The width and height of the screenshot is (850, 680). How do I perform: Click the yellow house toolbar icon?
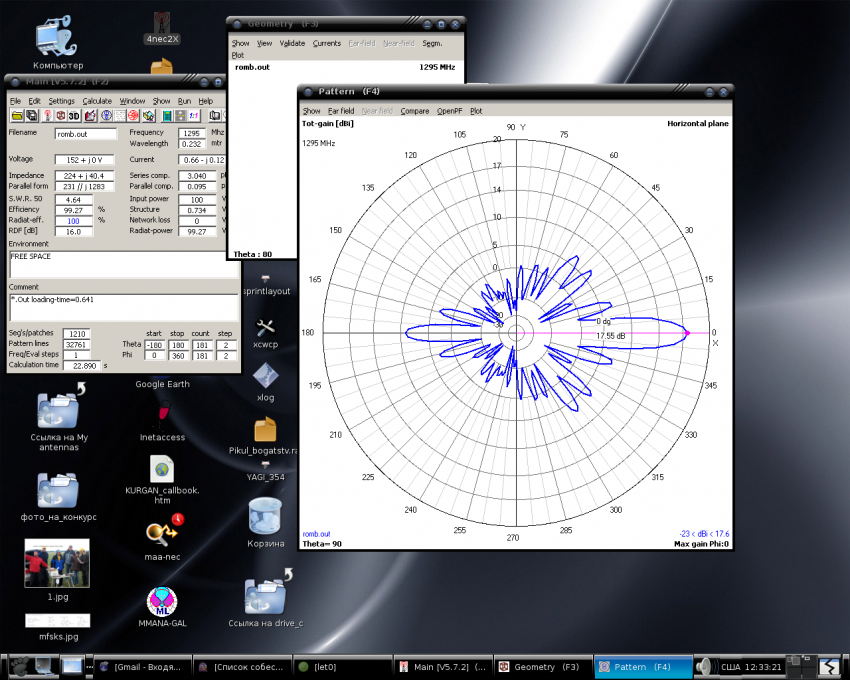[149, 116]
